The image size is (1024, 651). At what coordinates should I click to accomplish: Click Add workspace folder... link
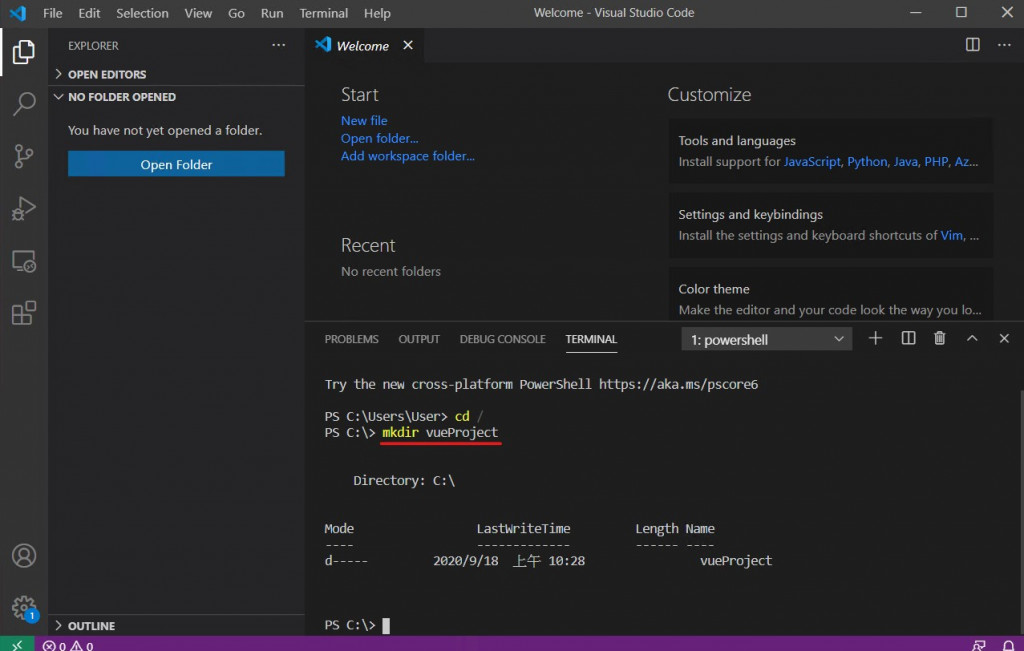[408, 155]
